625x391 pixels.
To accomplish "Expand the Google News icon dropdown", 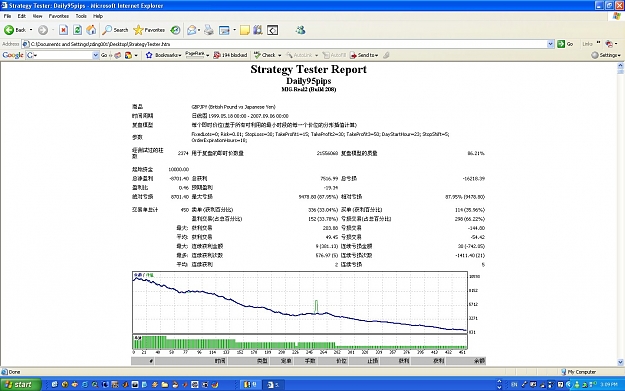I will click(136, 55).
